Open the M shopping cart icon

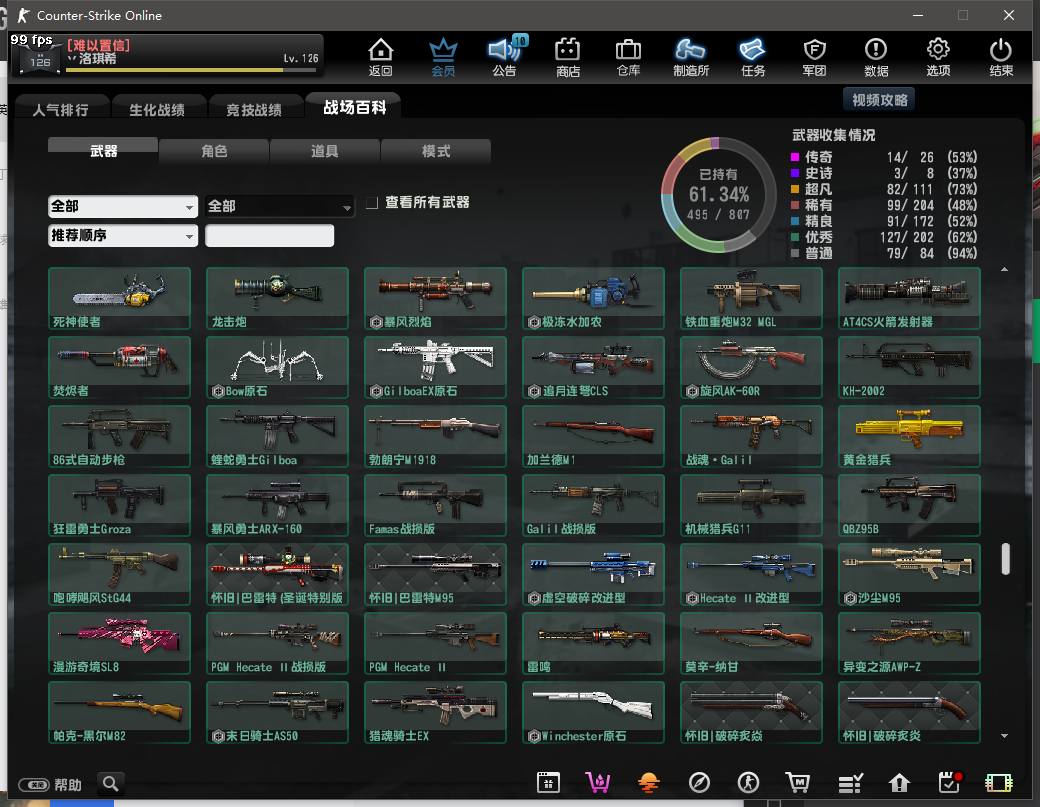pyautogui.click(x=798, y=783)
